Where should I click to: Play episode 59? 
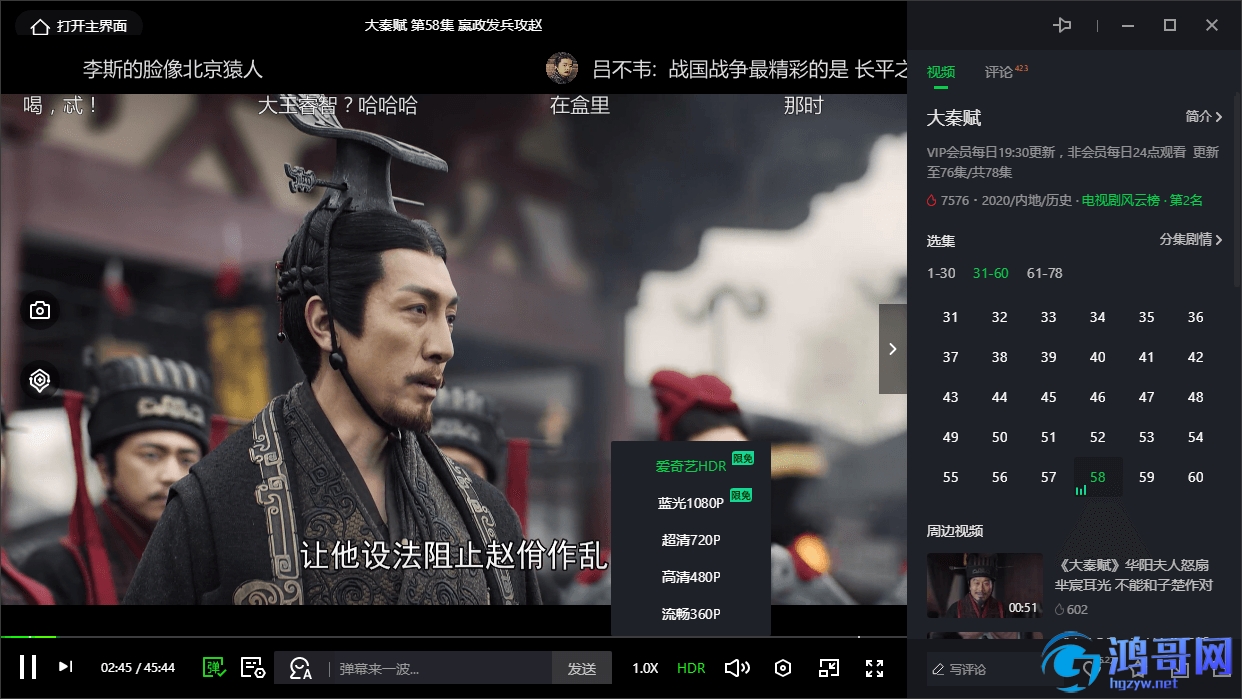click(x=1147, y=477)
